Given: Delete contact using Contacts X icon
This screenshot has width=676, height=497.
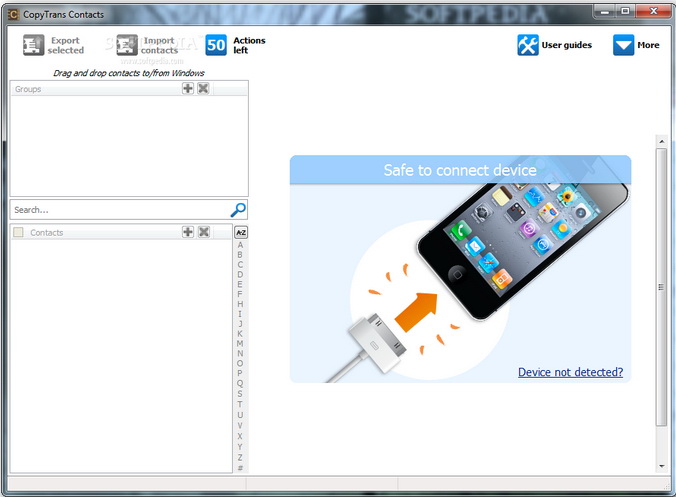Looking at the screenshot, I should (203, 232).
